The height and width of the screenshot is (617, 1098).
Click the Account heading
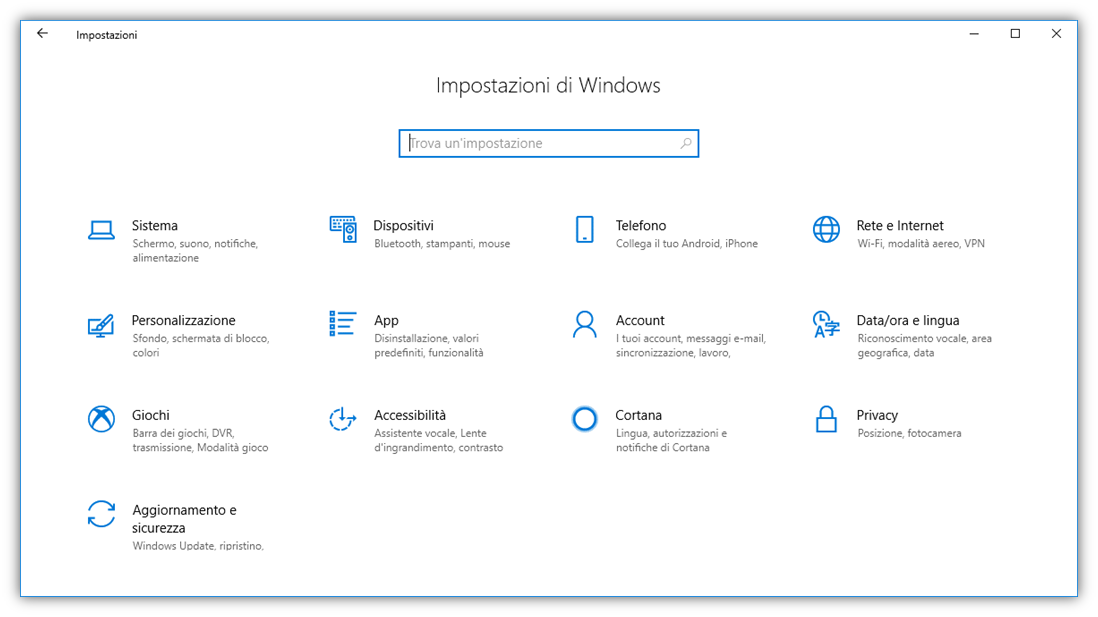point(640,320)
